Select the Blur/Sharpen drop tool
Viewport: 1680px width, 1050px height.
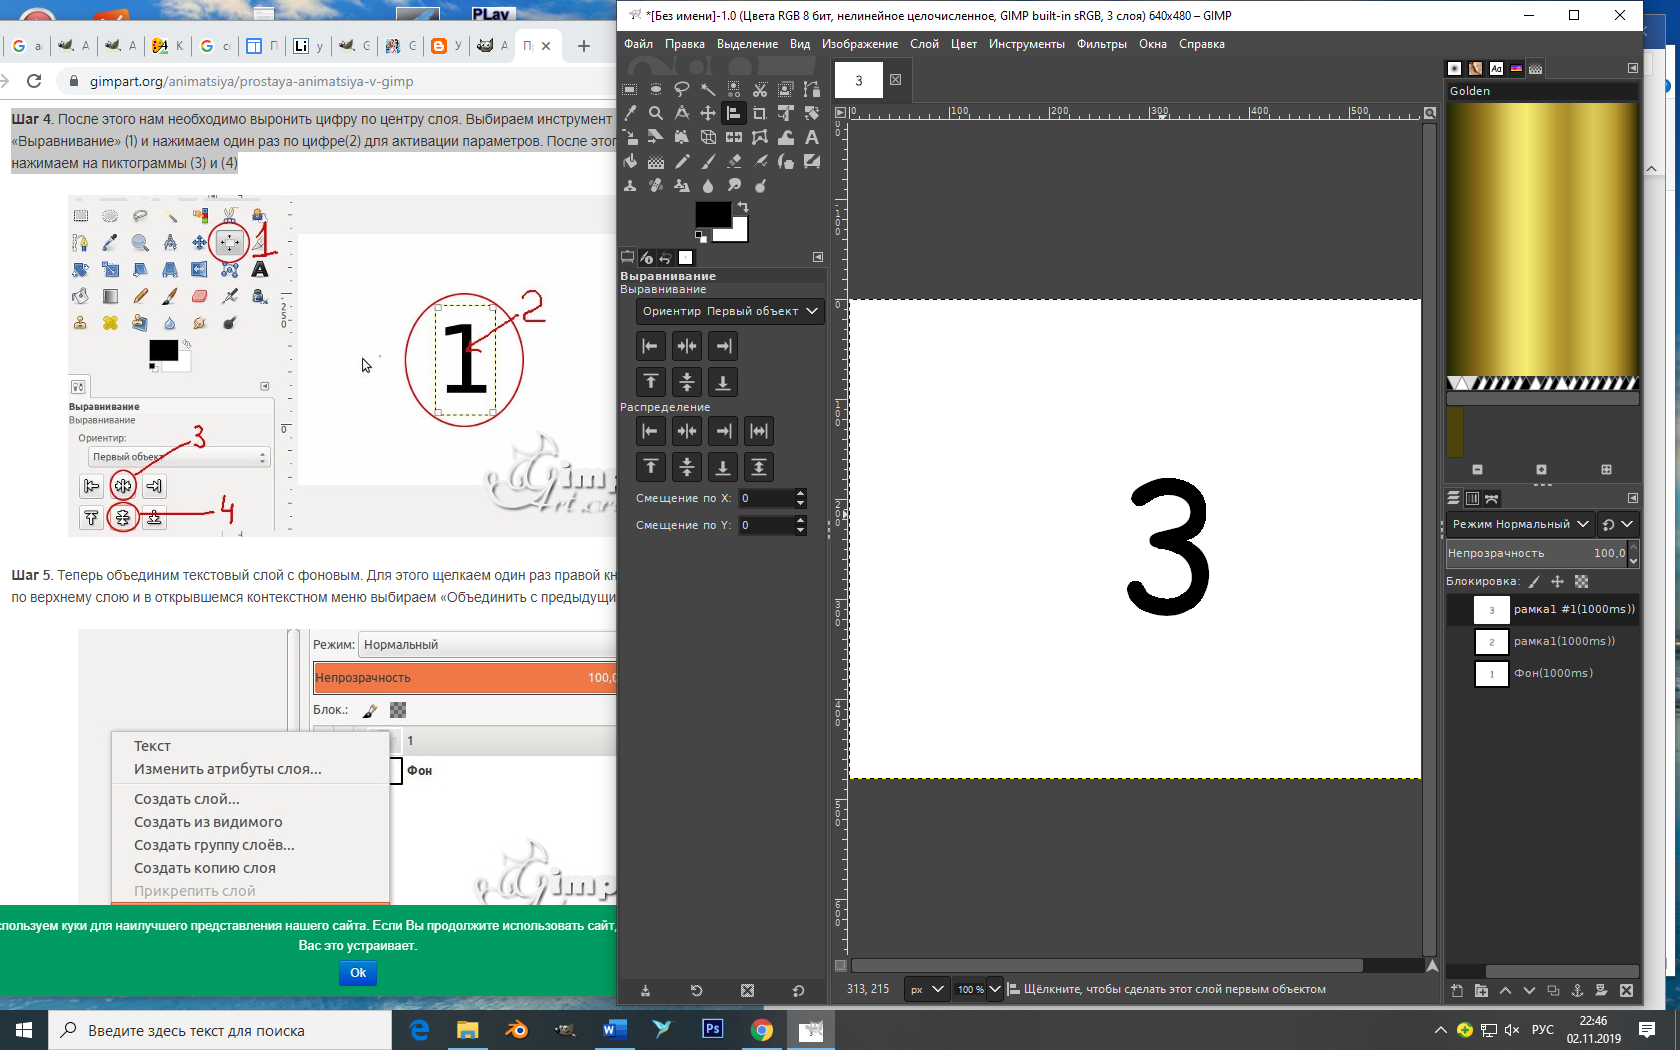[708, 185]
